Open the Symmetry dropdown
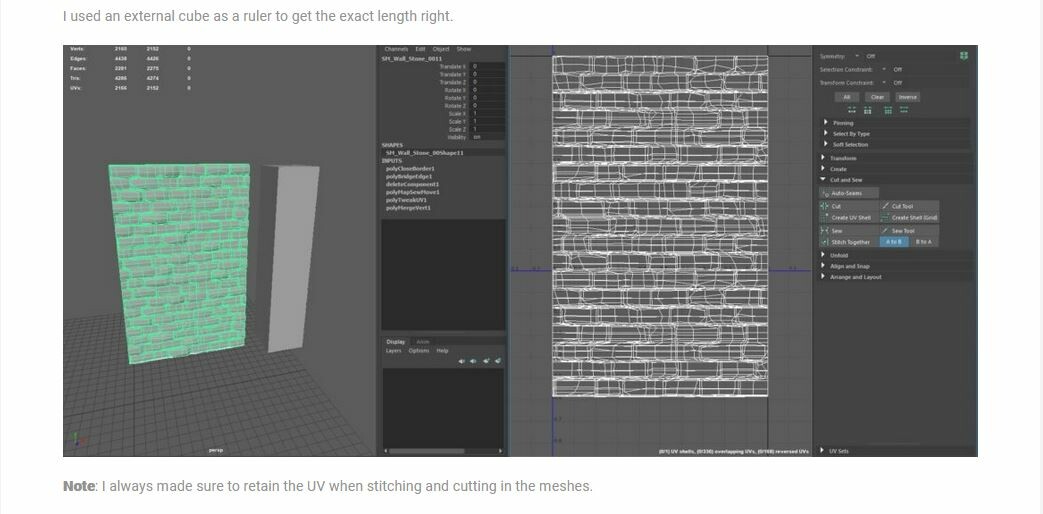1043x514 pixels. pyautogui.click(x=857, y=56)
